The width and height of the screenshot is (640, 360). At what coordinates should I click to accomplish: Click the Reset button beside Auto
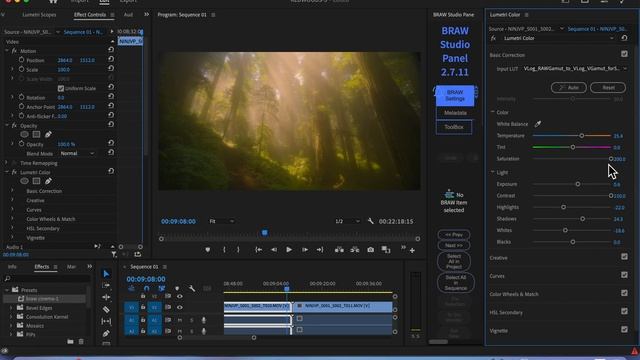point(608,87)
